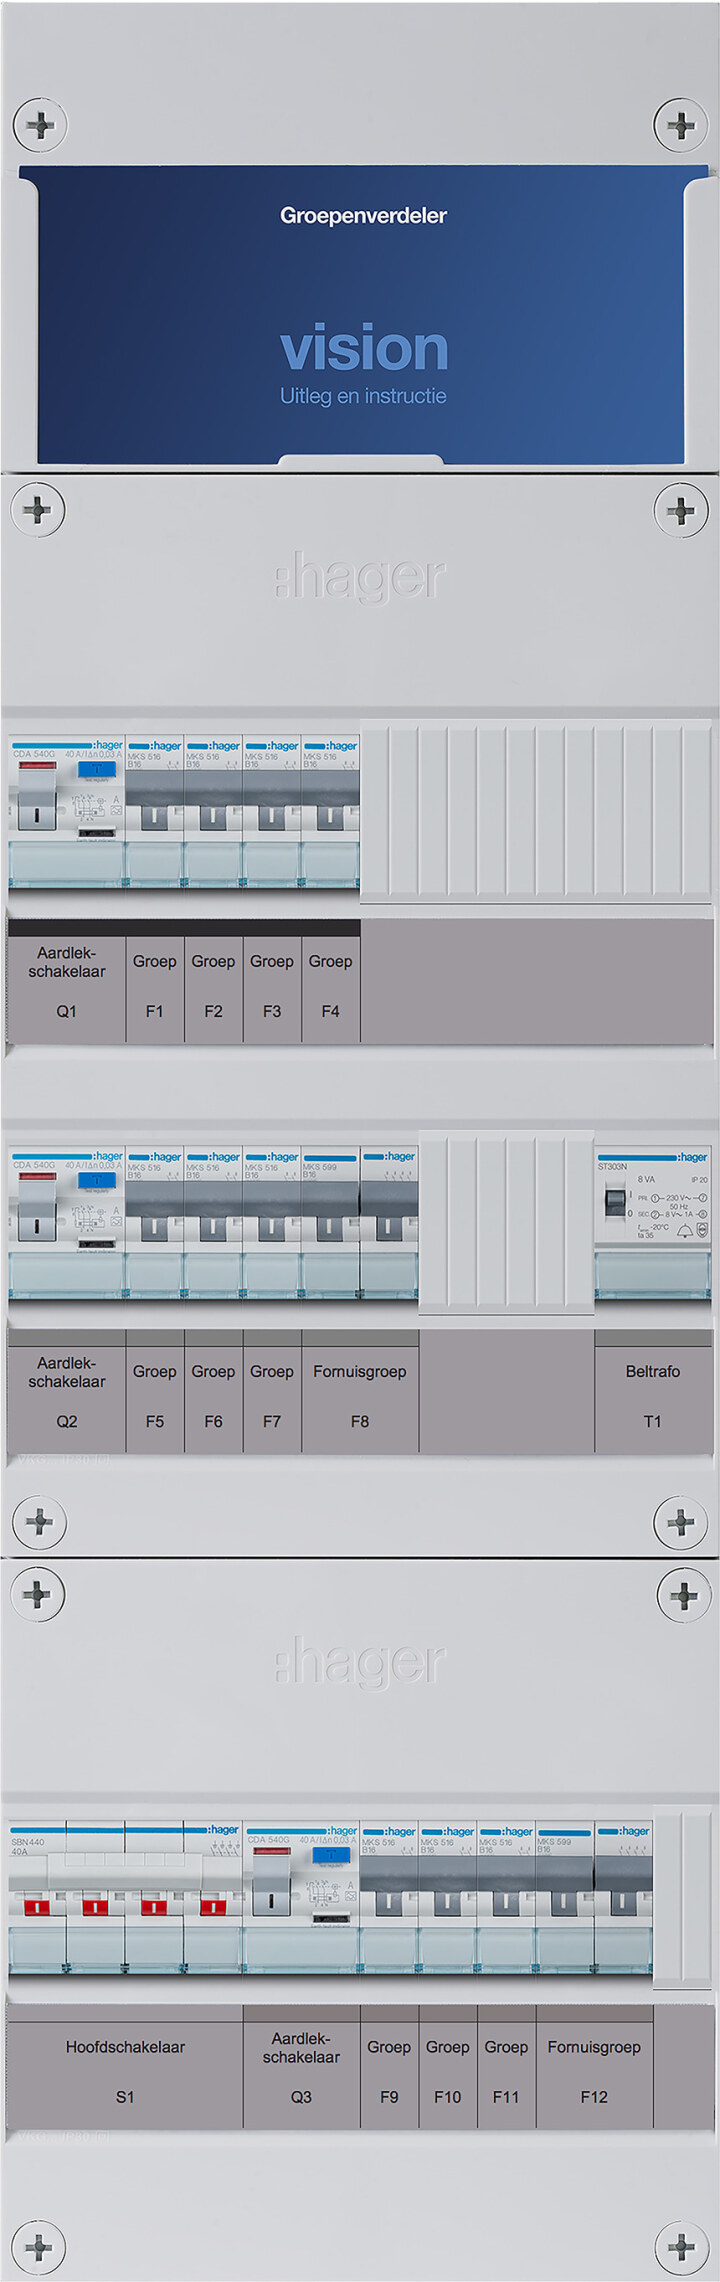Click the top-right cross-head screw of the cabinet
The image size is (720, 2282).
[x=681, y=125]
